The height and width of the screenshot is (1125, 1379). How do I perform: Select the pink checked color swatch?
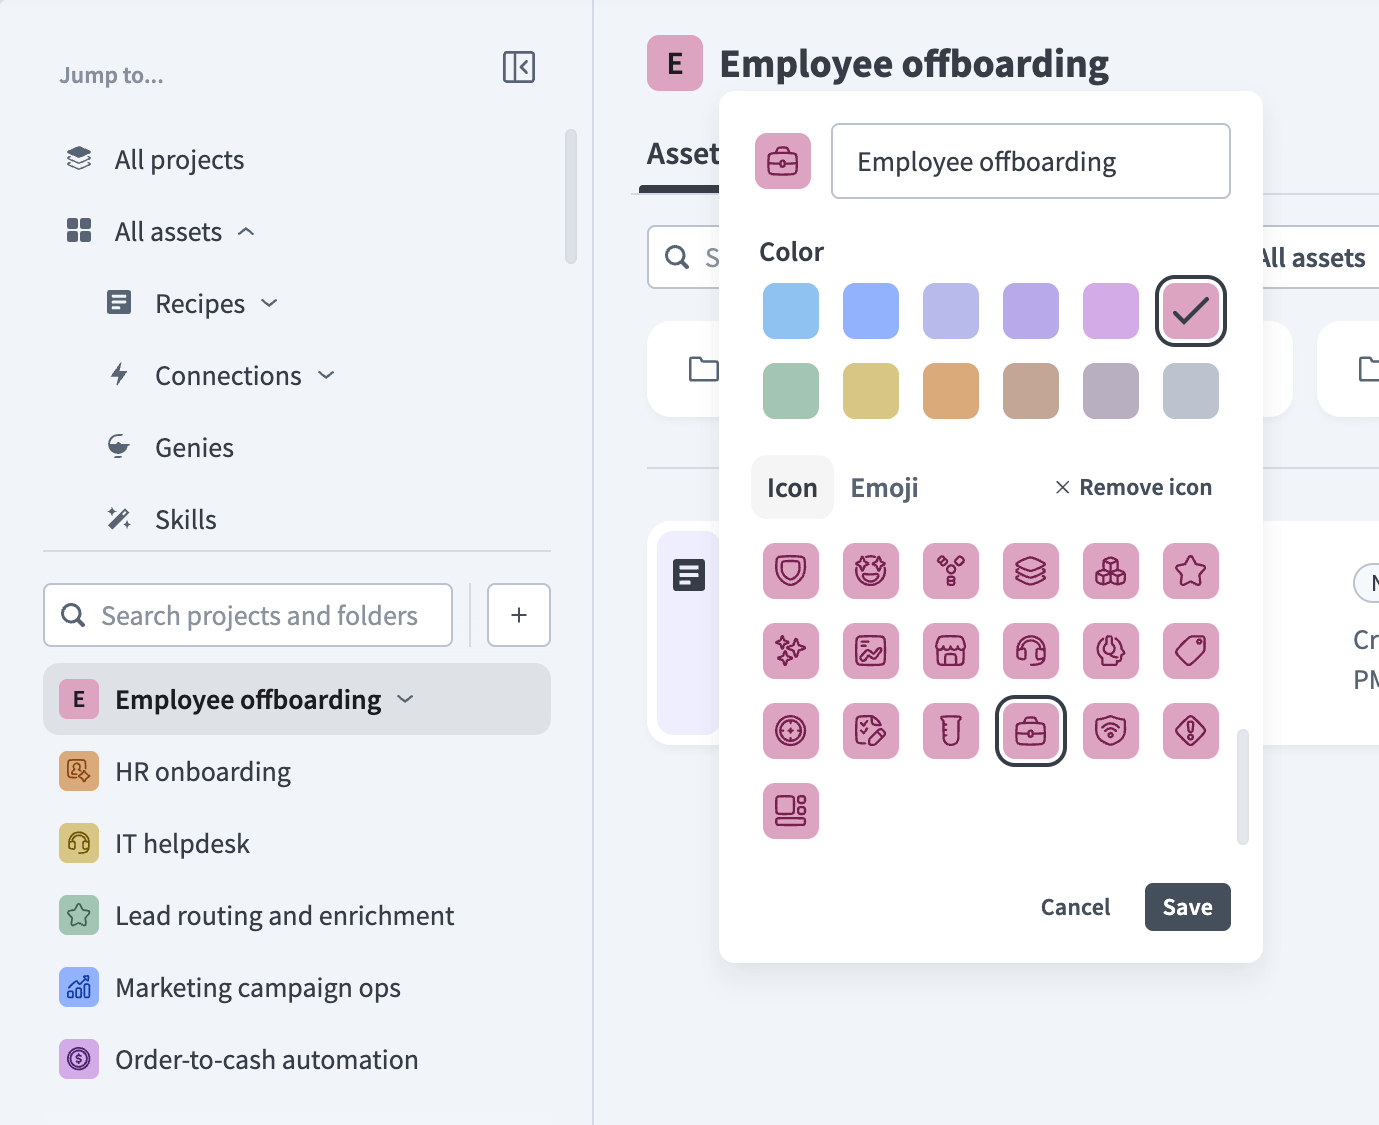1190,311
